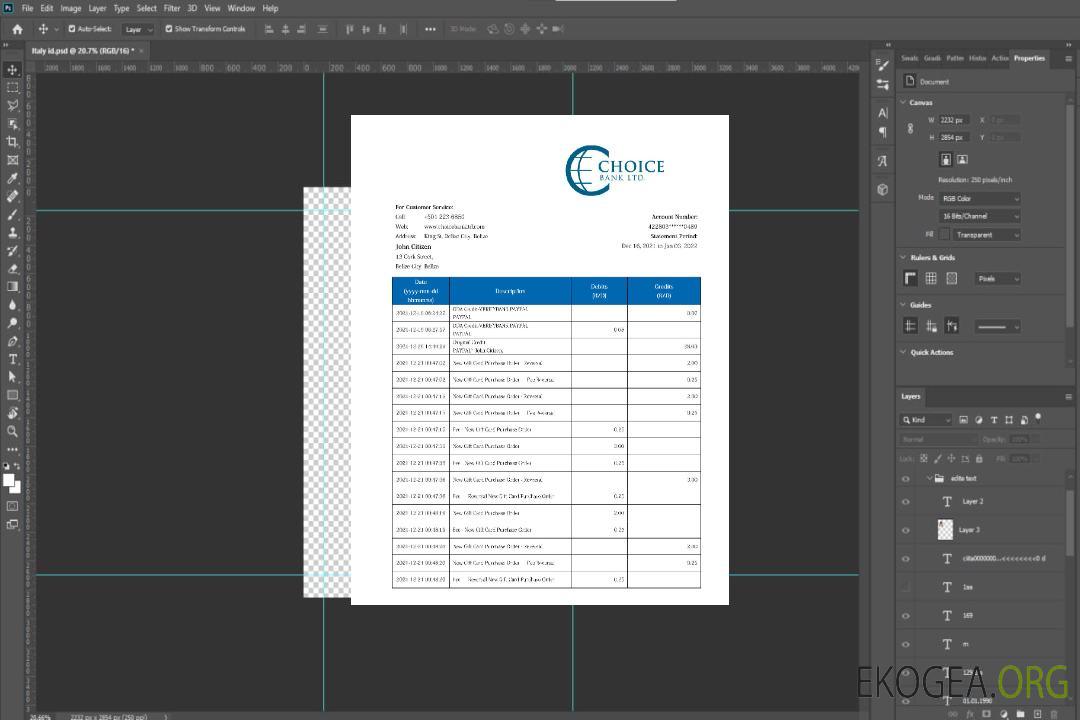This screenshot has width=1080, height=720.
Task: Switch to the Properties tab
Action: tap(1029, 58)
